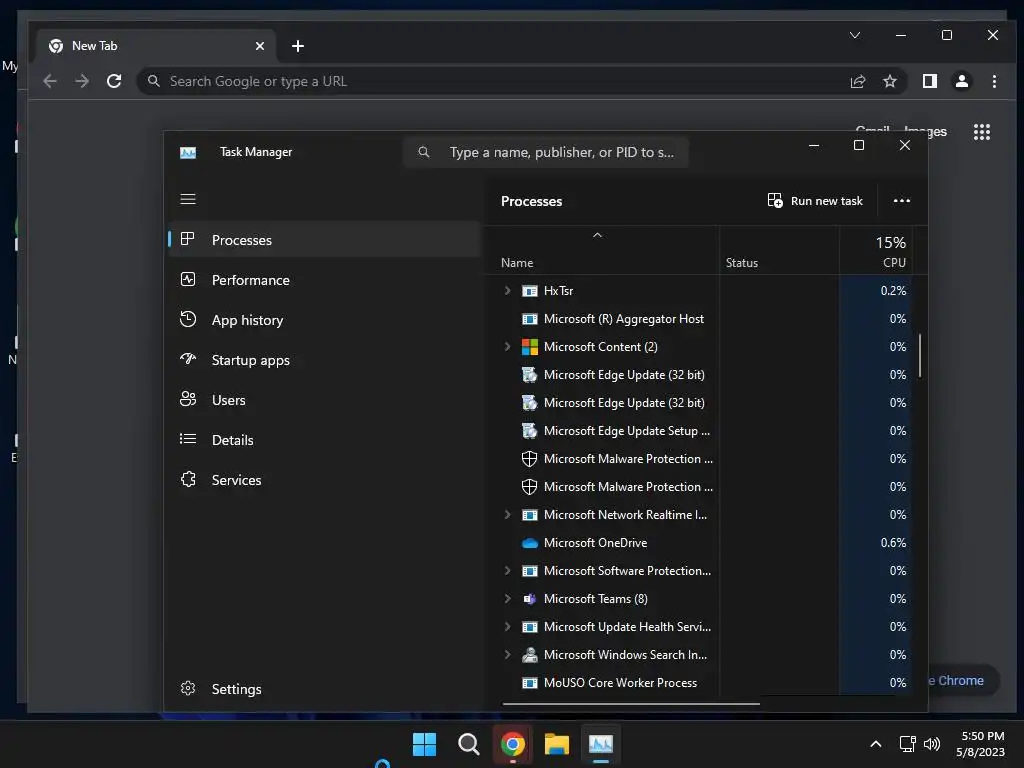The width and height of the screenshot is (1024, 768).
Task: Click the Users people icon
Action: pyautogui.click(x=187, y=399)
